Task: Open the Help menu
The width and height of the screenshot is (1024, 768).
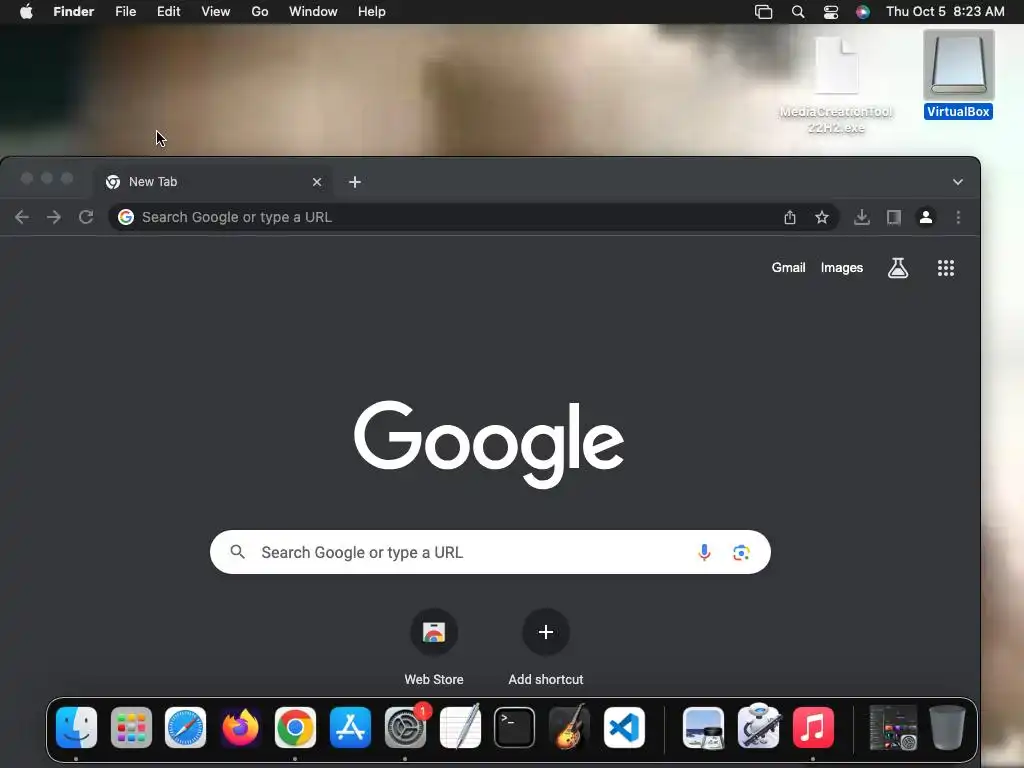Action: 372,12
